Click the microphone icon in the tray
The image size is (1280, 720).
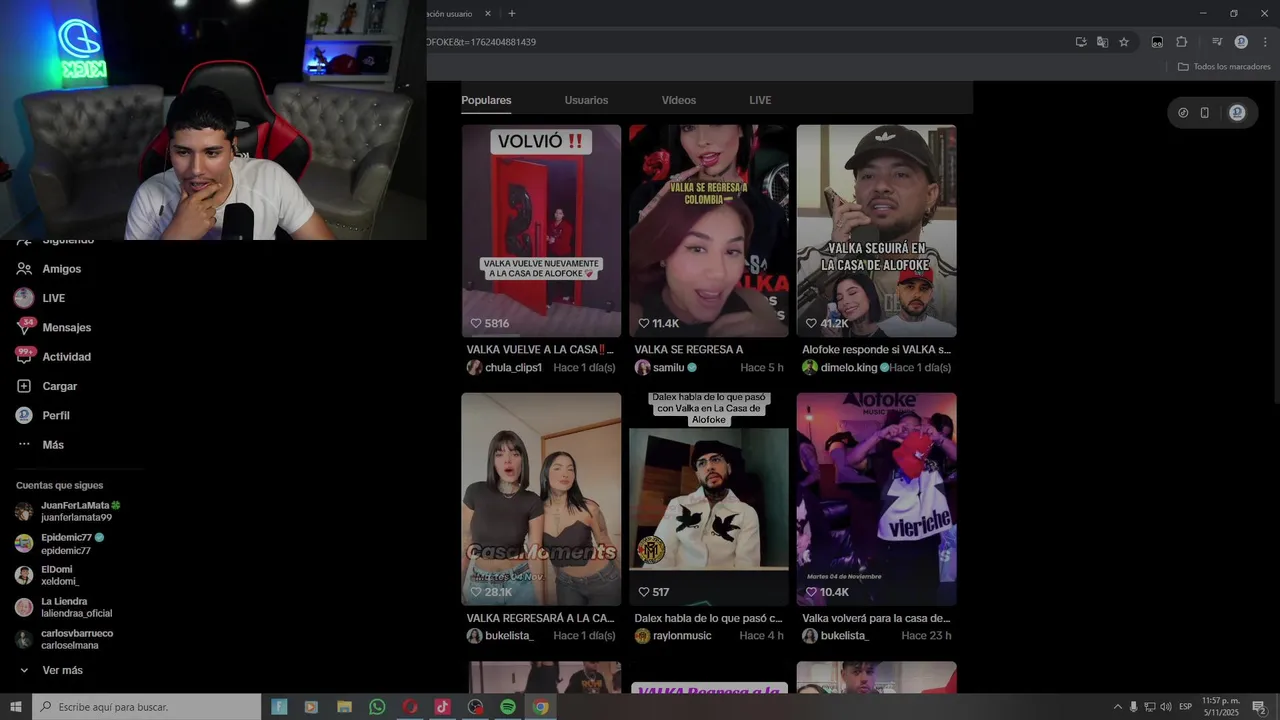pyautogui.click(x=1134, y=707)
